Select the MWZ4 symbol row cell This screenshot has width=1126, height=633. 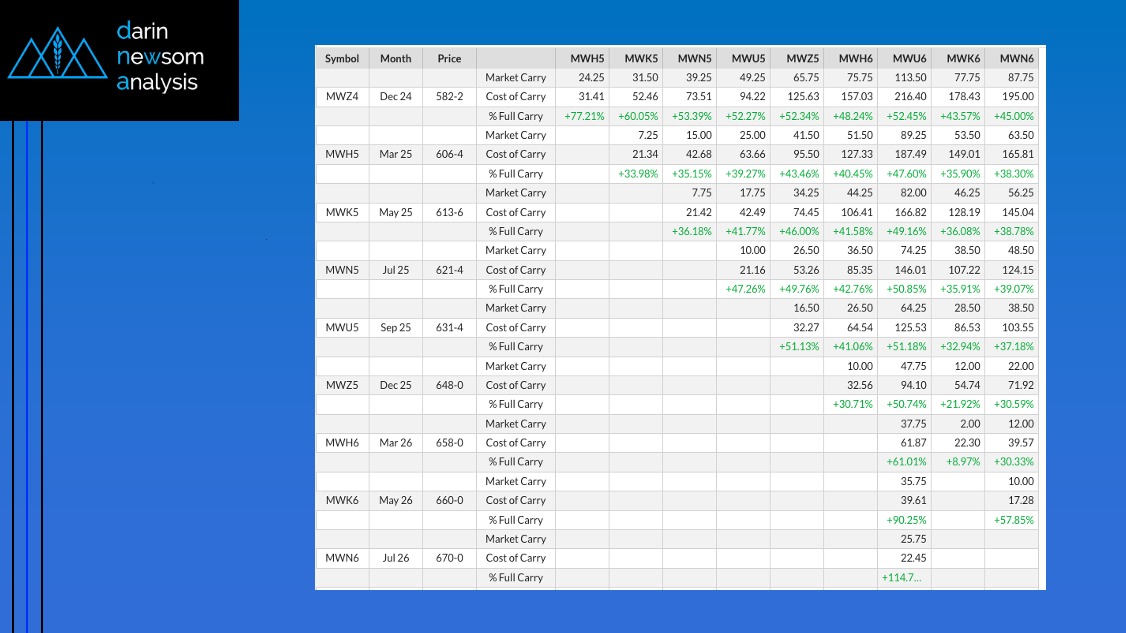[342, 97]
